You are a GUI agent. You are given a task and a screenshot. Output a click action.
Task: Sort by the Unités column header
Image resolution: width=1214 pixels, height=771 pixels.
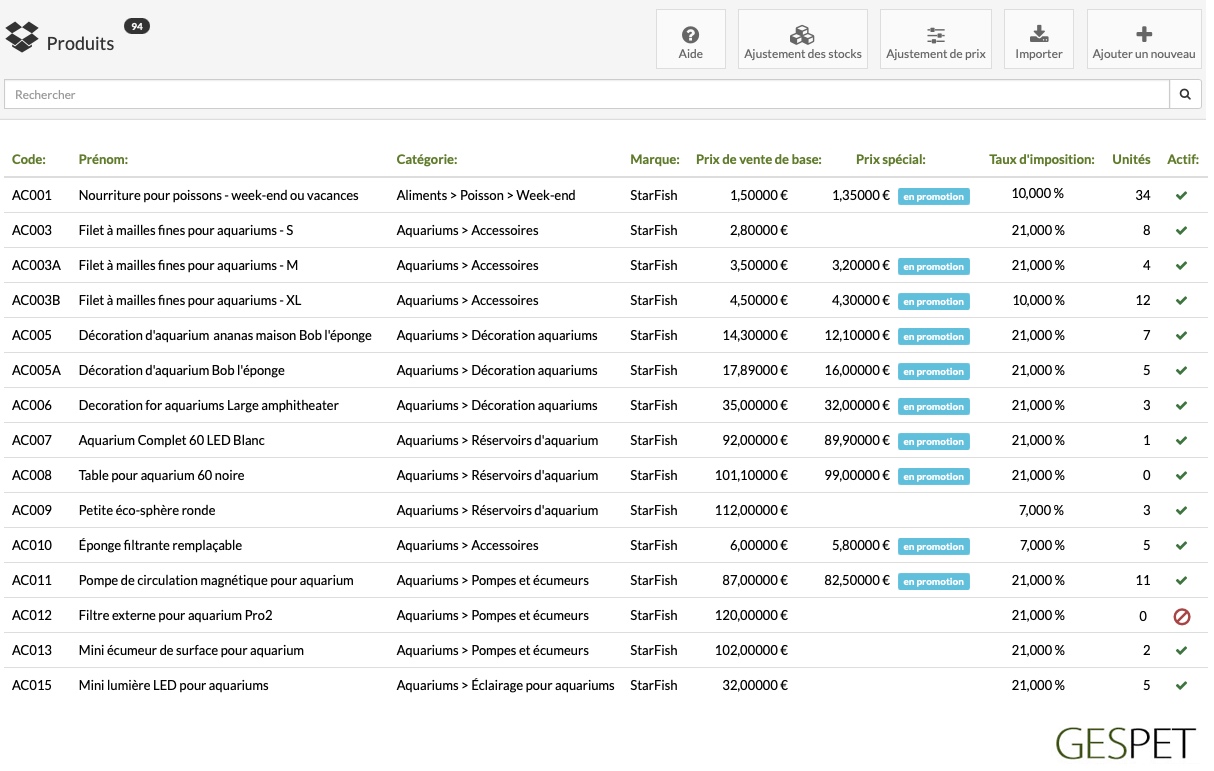point(1131,159)
